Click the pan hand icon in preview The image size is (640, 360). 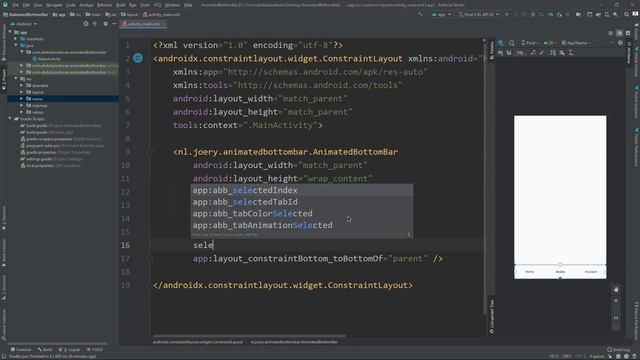[x=616, y=289]
